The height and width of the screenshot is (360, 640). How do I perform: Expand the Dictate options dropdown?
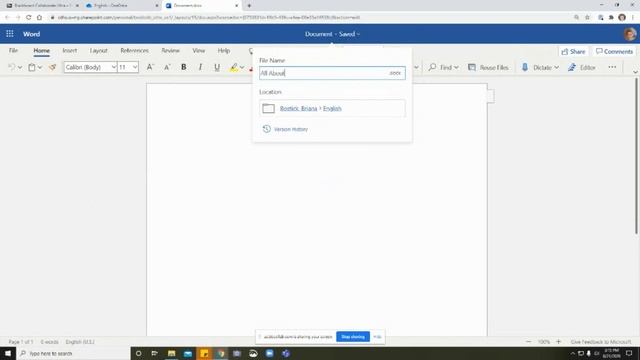pyautogui.click(x=556, y=68)
